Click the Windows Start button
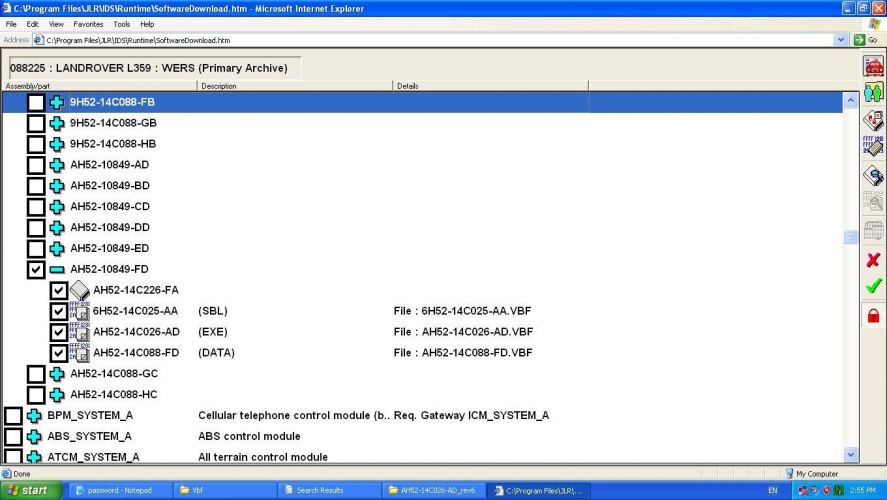The width and height of the screenshot is (887, 500). (31, 490)
